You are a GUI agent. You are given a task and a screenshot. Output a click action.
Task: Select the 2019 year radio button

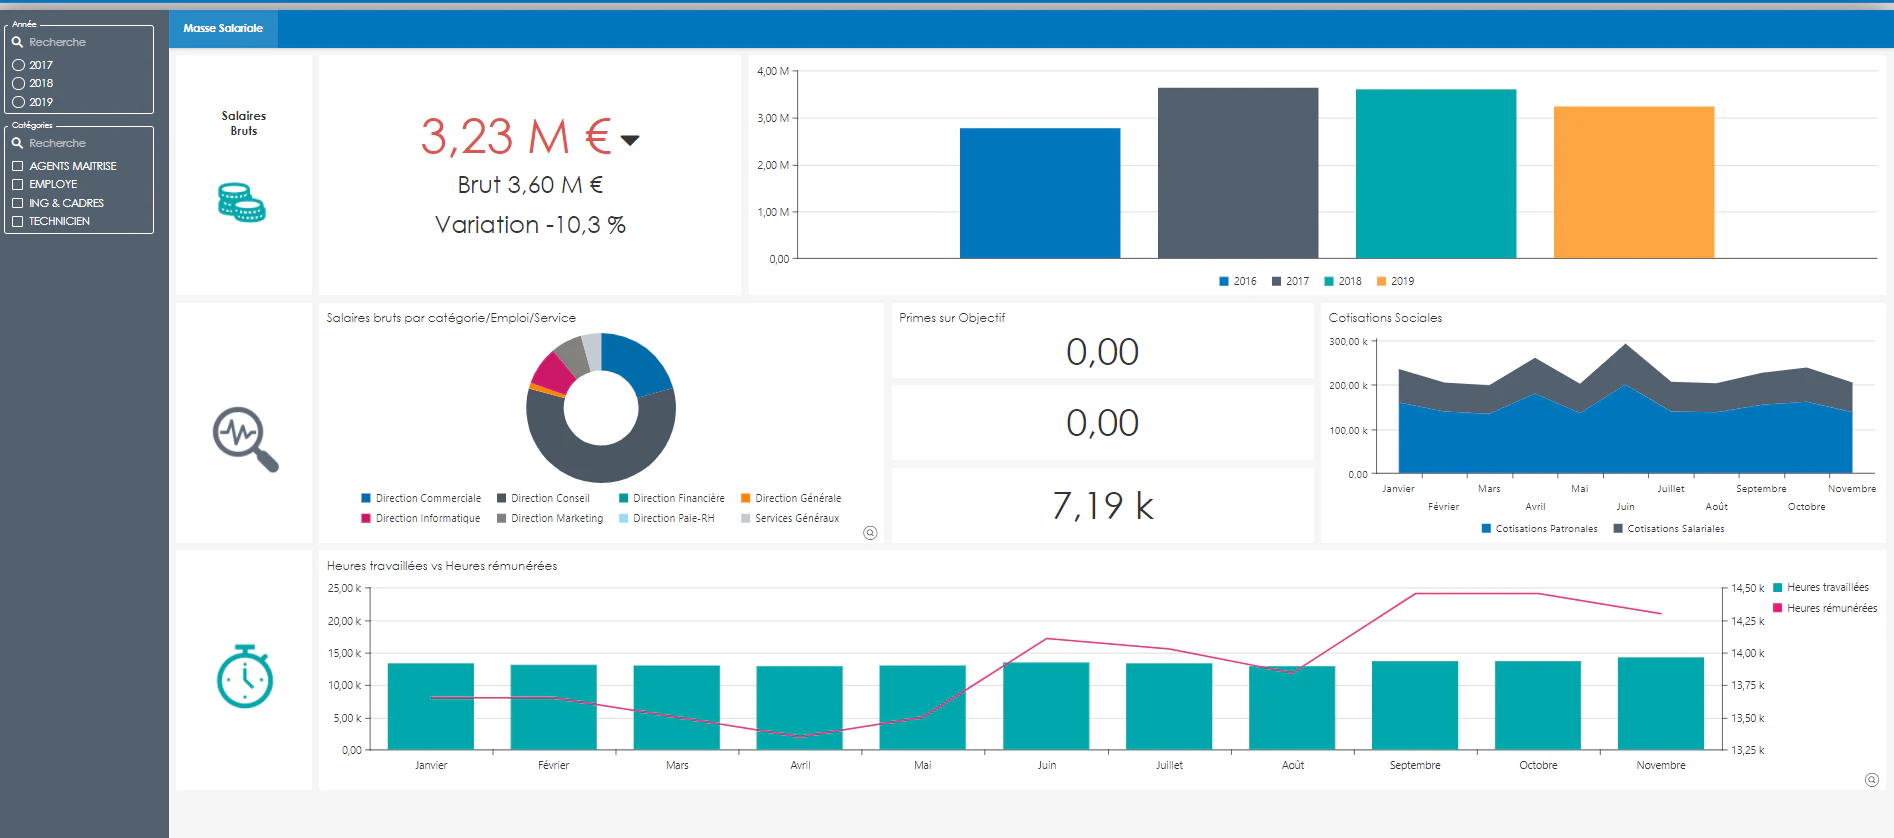tap(18, 102)
